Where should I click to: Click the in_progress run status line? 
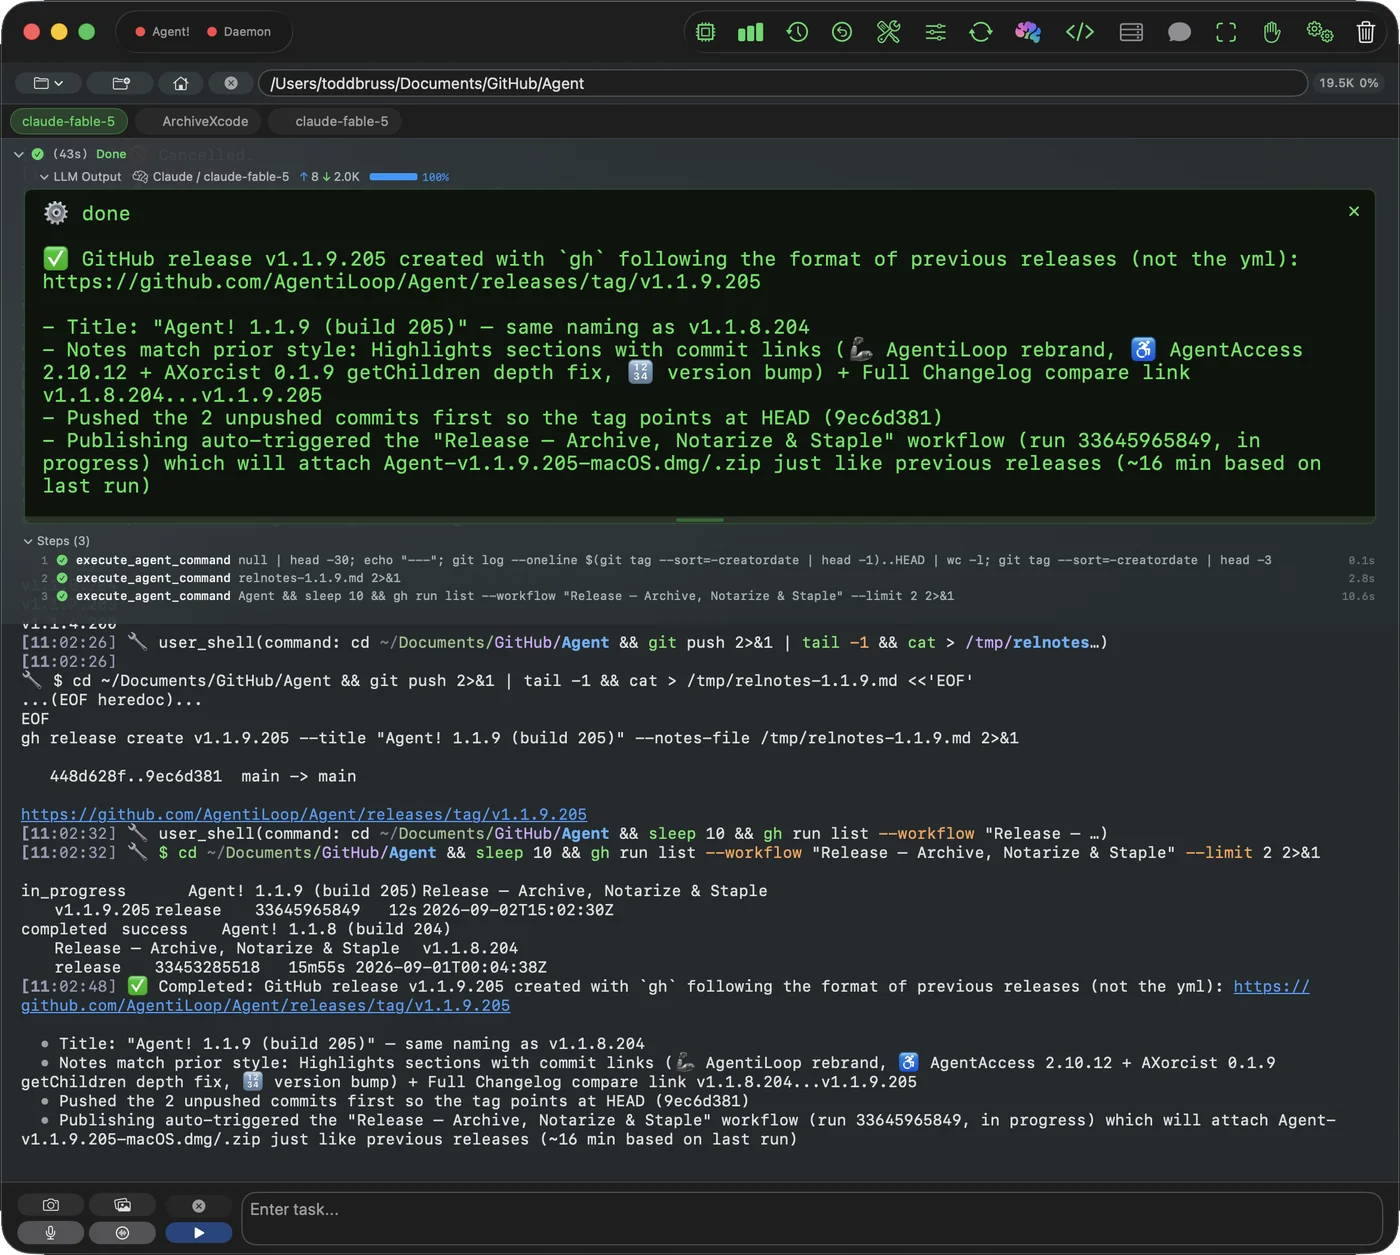394,891
